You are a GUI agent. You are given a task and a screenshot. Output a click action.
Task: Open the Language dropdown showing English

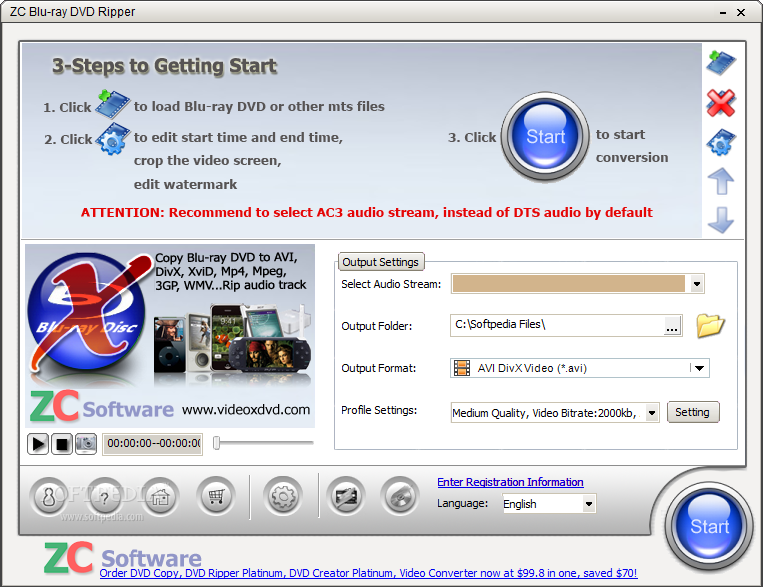point(589,504)
